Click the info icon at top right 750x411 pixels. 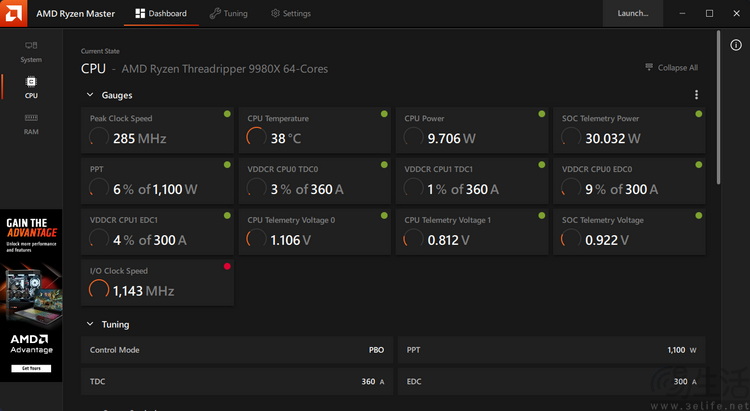click(736, 45)
